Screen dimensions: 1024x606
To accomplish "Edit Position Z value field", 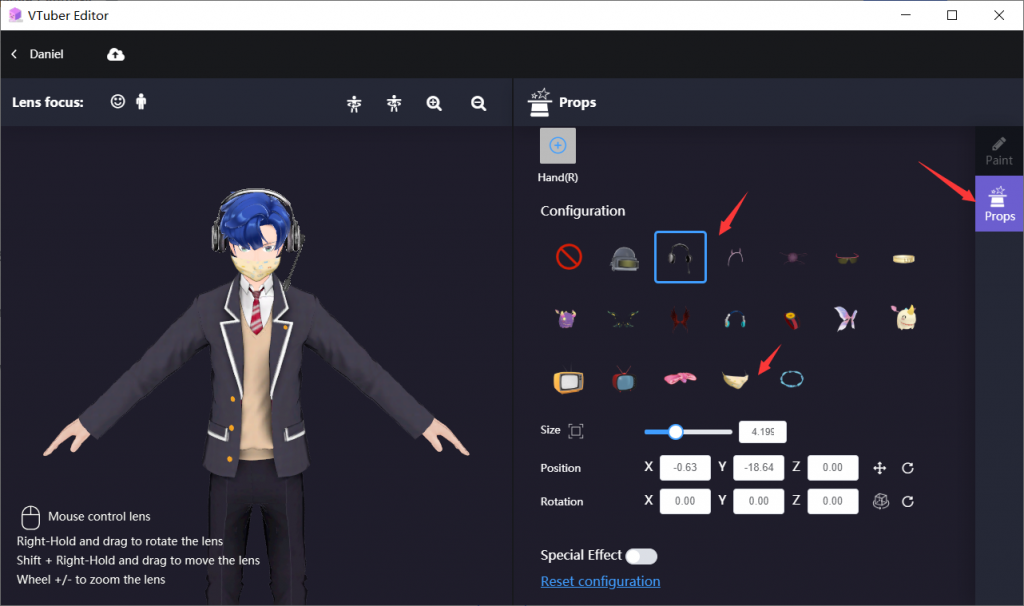I will coord(833,468).
